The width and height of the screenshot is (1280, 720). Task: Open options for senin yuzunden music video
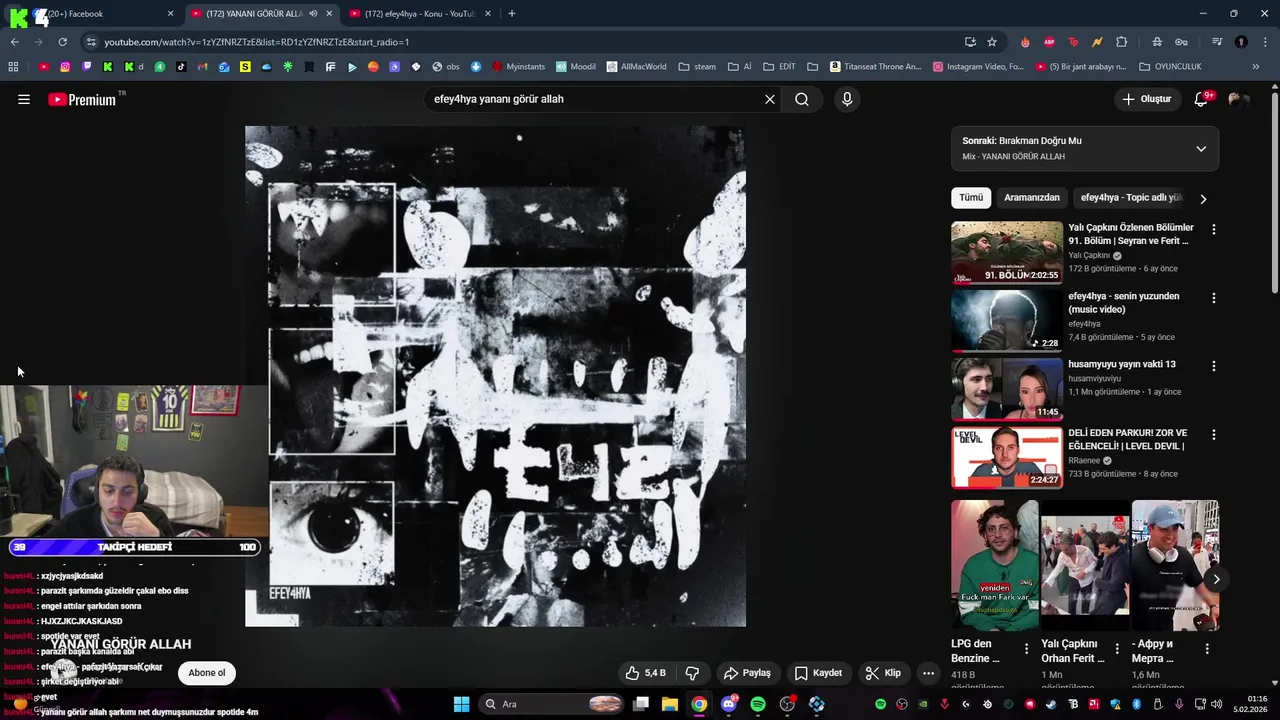pos(1214,298)
